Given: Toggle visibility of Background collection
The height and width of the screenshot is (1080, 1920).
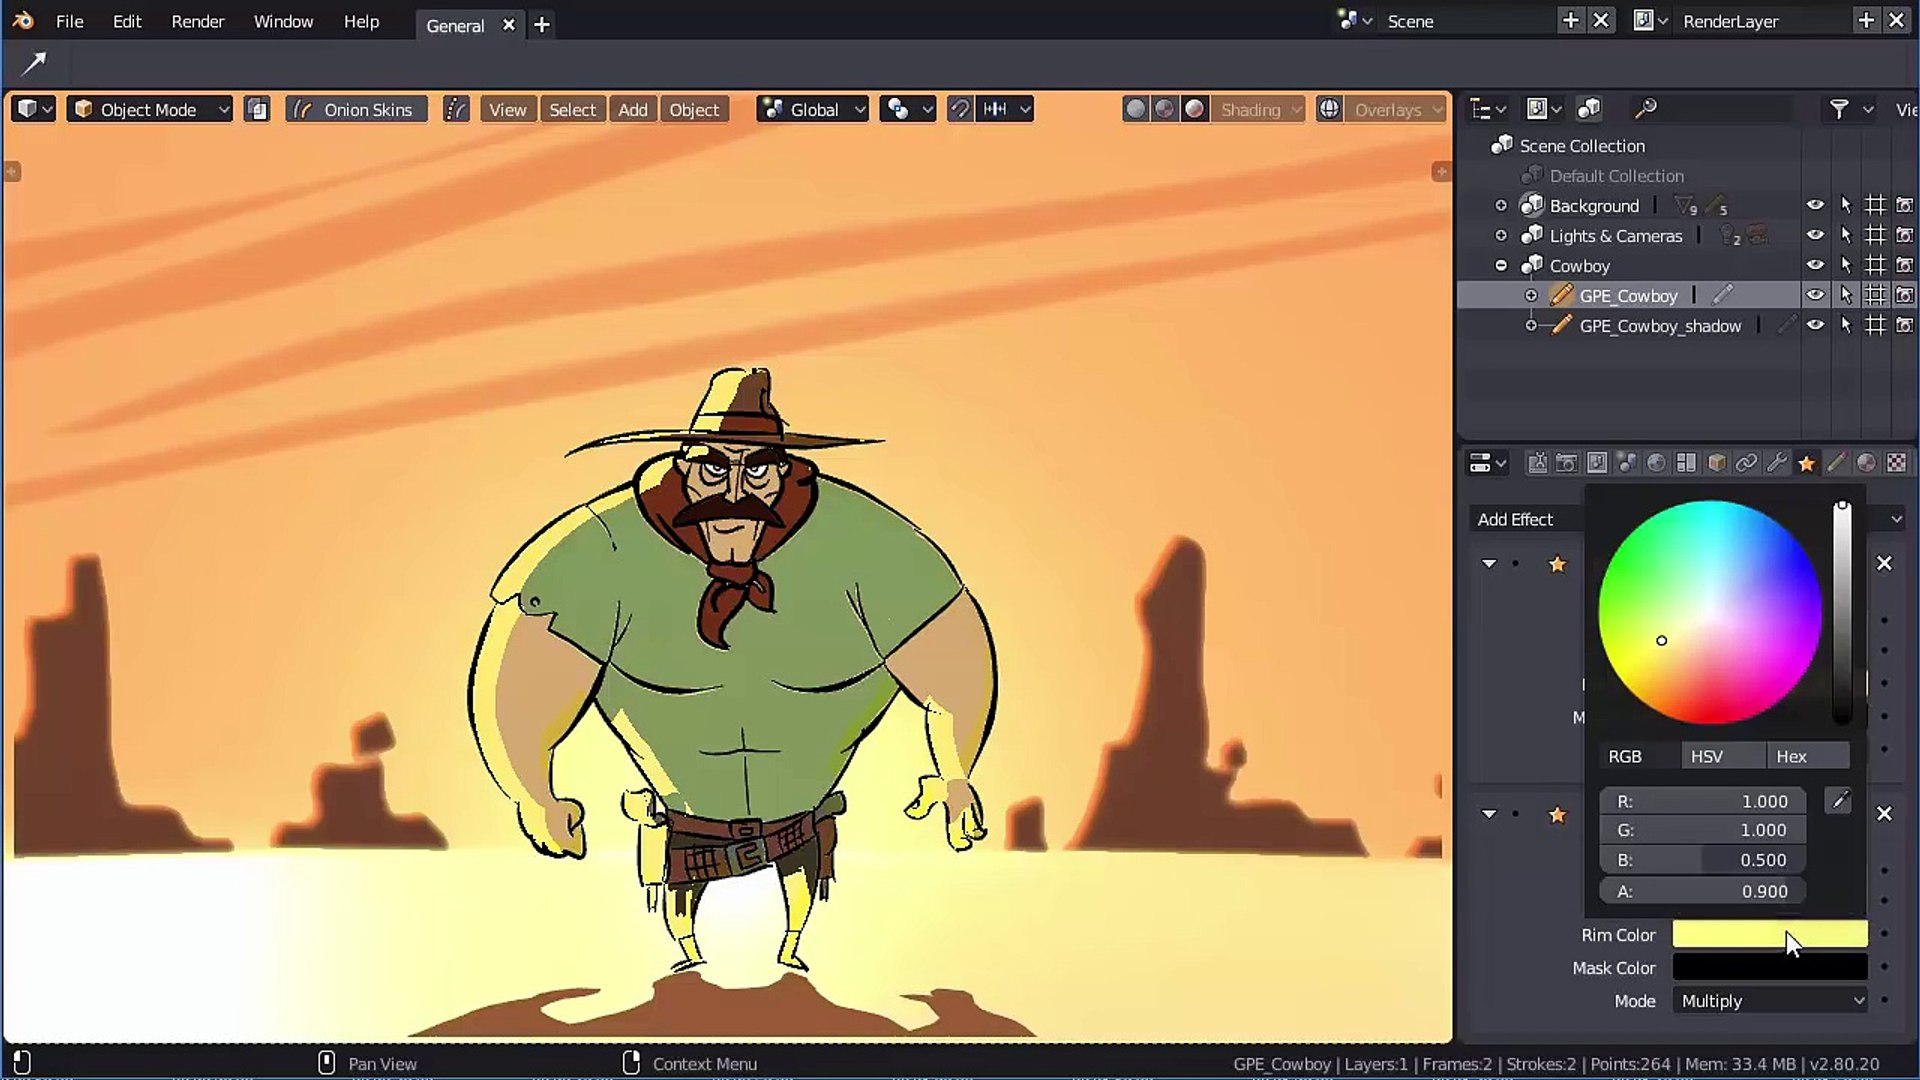Looking at the screenshot, I should coord(1815,206).
